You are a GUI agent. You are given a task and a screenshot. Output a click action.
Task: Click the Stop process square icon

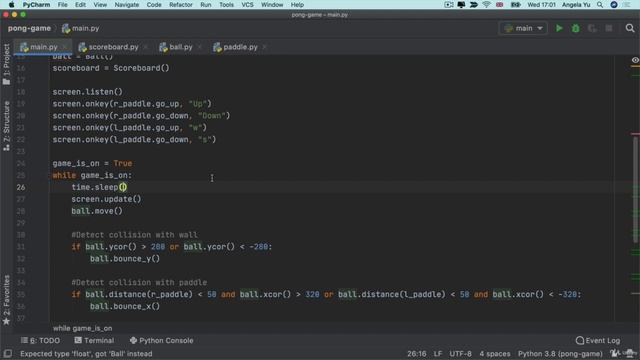609,28
